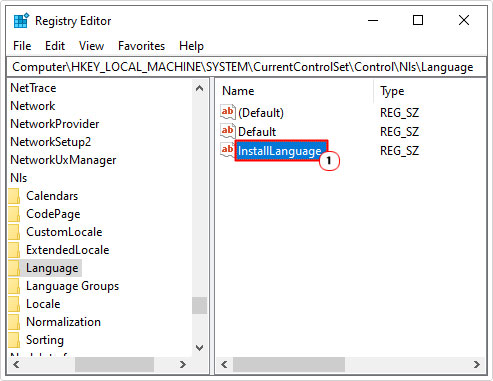Screen dimensions: 493x381
Task: Select the Locale subkey label
Action: coord(43,304)
